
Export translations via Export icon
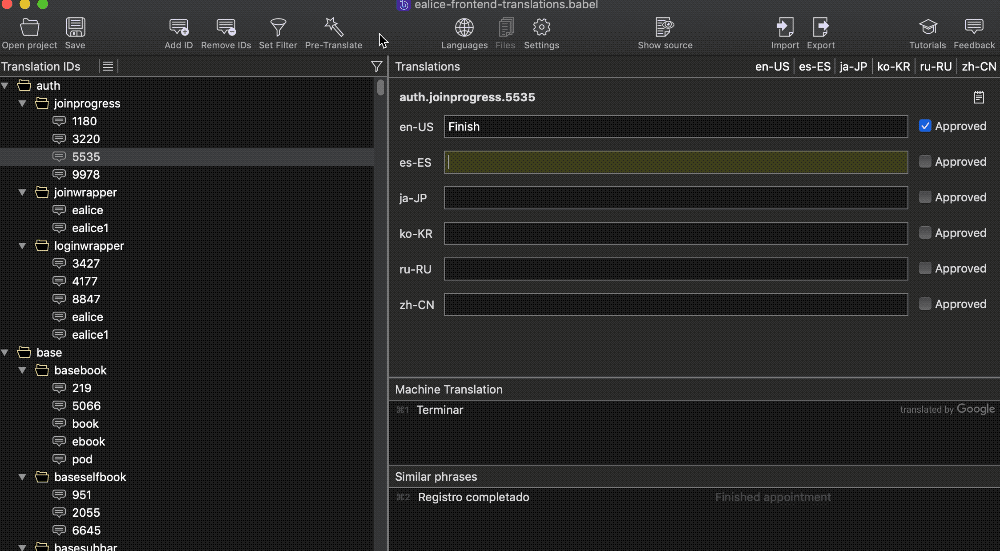tap(821, 27)
